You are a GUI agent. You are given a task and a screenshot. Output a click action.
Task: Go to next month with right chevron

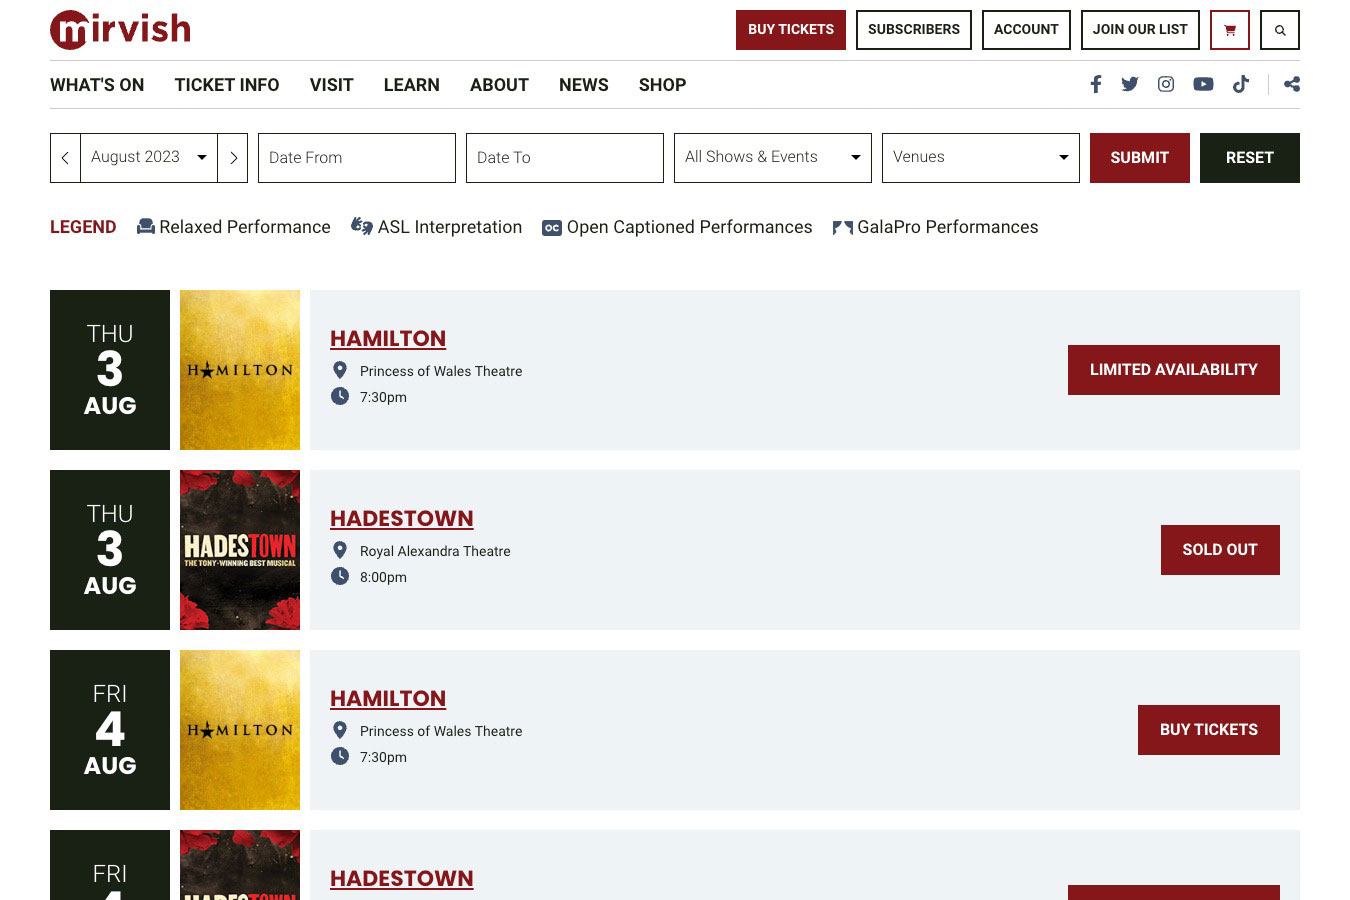coord(233,158)
